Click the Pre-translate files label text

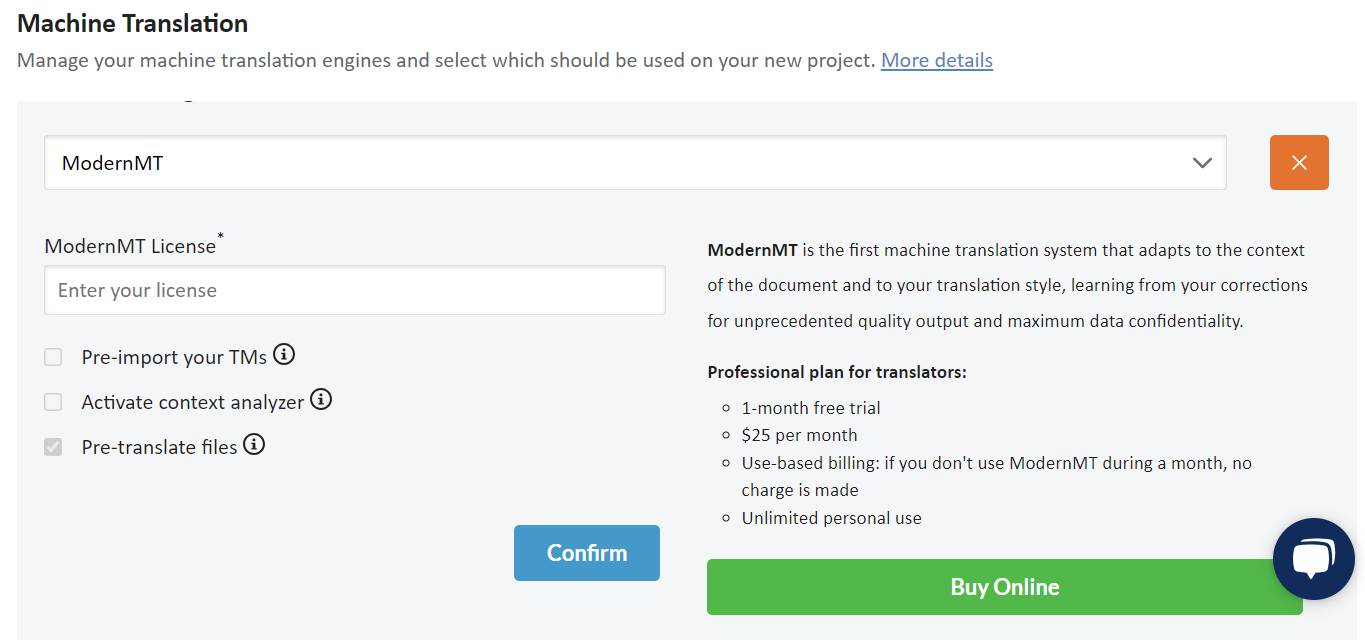click(160, 447)
